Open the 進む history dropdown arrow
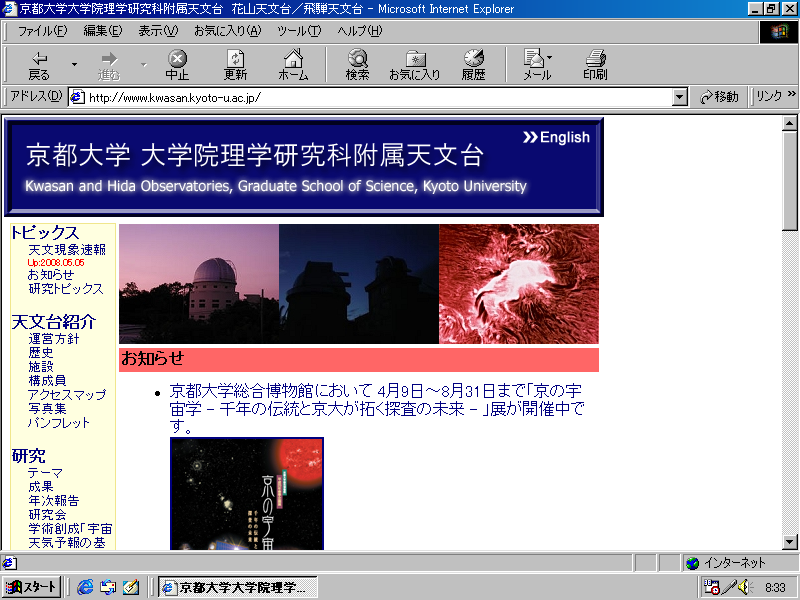This screenshot has width=800, height=600. coord(144,65)
